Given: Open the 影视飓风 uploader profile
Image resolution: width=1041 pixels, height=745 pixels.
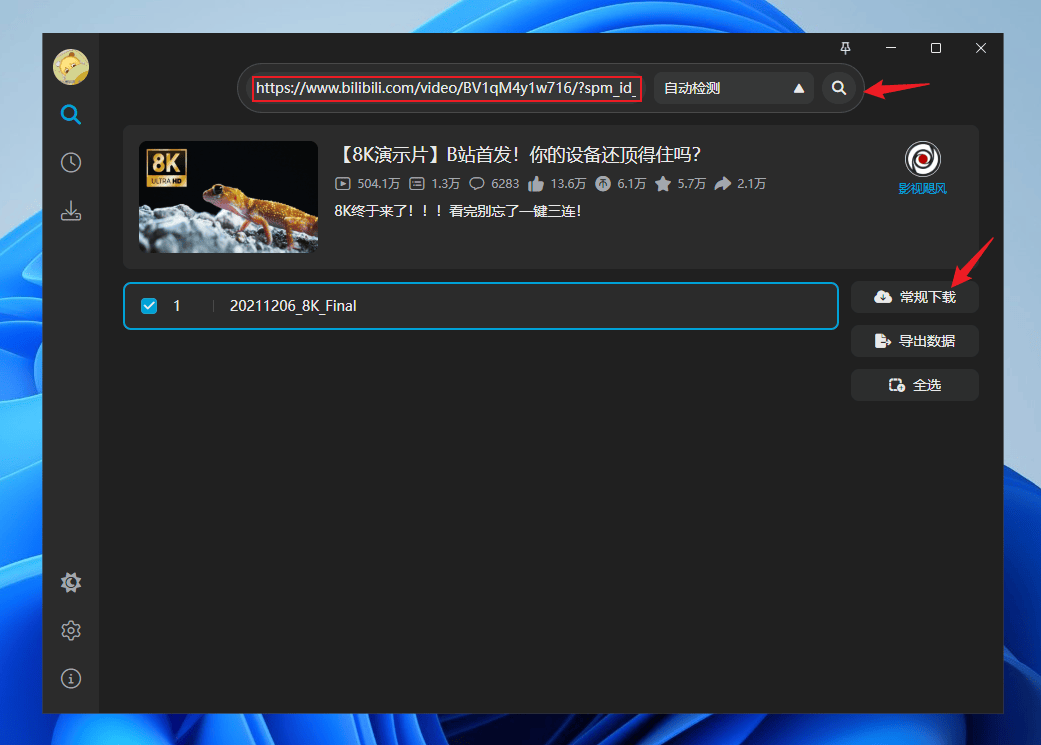Looking at the screenshot, I should click(x=922, y=167).
